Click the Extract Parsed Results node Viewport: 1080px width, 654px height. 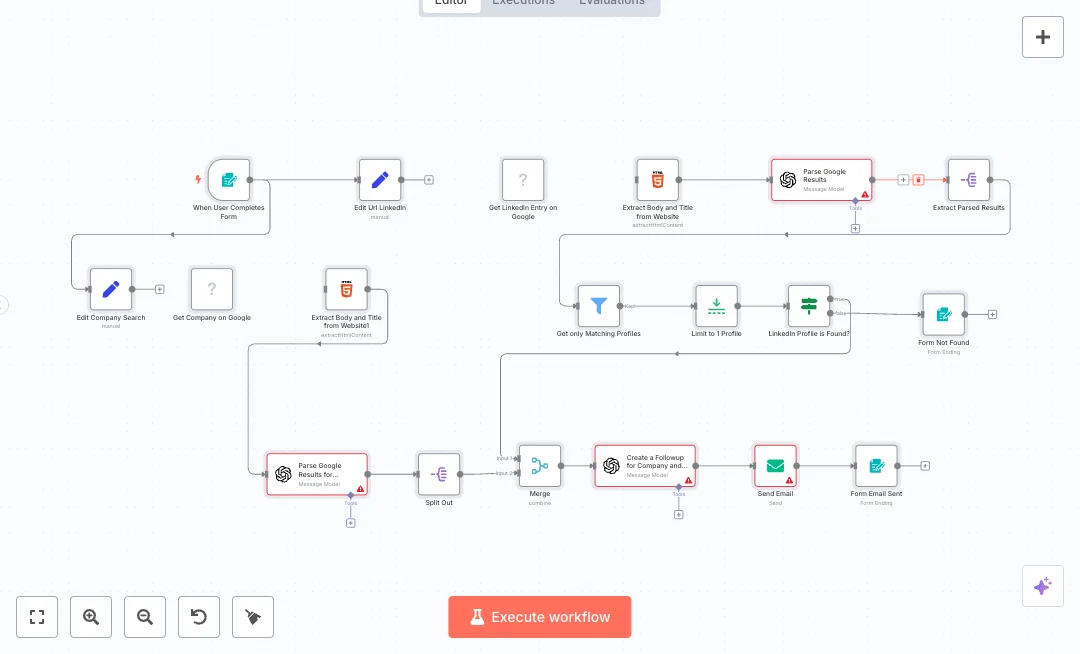[968, 180]
